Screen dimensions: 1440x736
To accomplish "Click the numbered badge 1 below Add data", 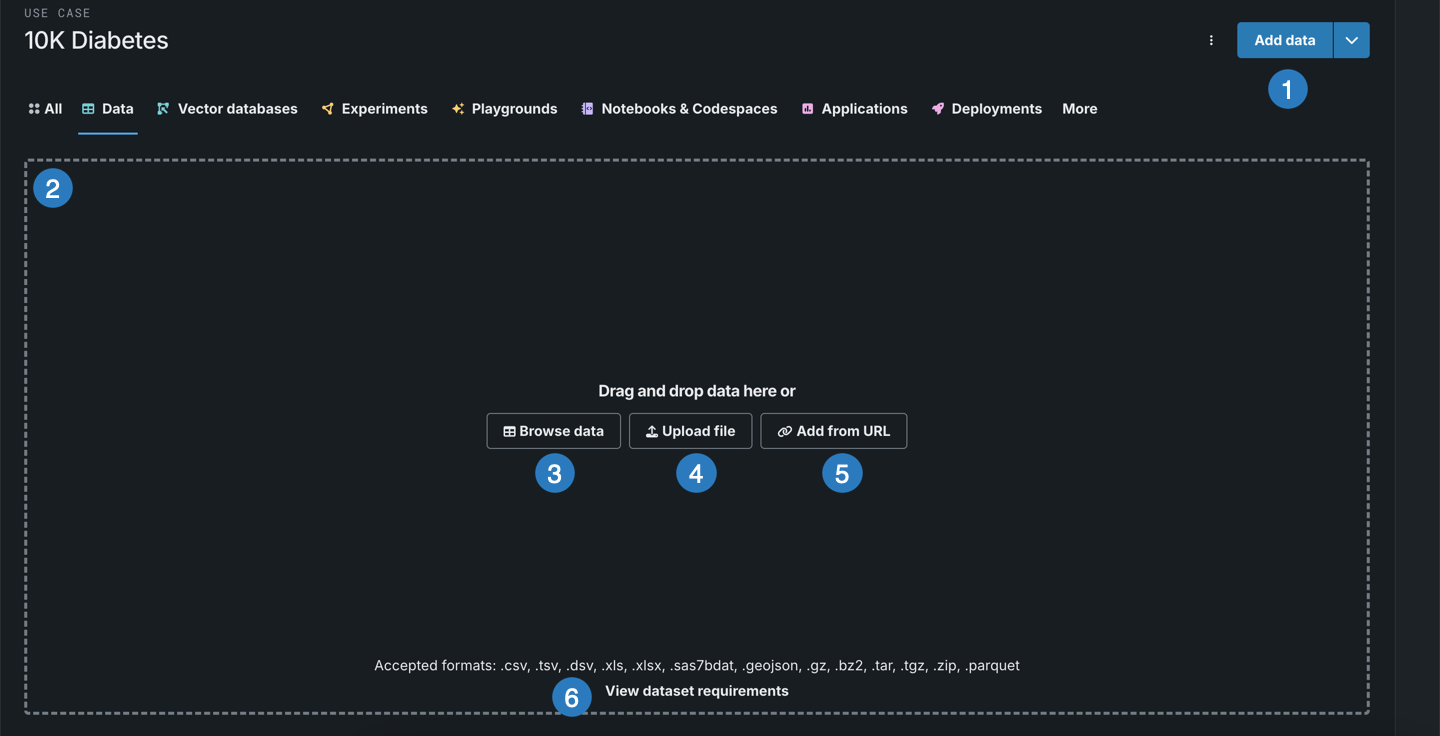I will pyautogui.click(x=1287, y=90).
